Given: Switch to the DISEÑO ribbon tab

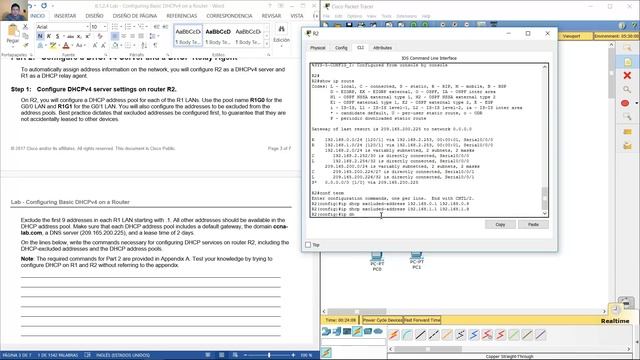Looking at the screenshot, I should point(94,16).
